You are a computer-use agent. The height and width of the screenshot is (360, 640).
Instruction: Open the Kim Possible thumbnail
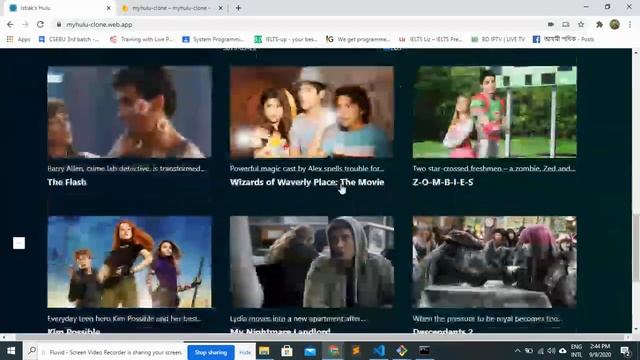pyautogui.click(x=129, y=262)
